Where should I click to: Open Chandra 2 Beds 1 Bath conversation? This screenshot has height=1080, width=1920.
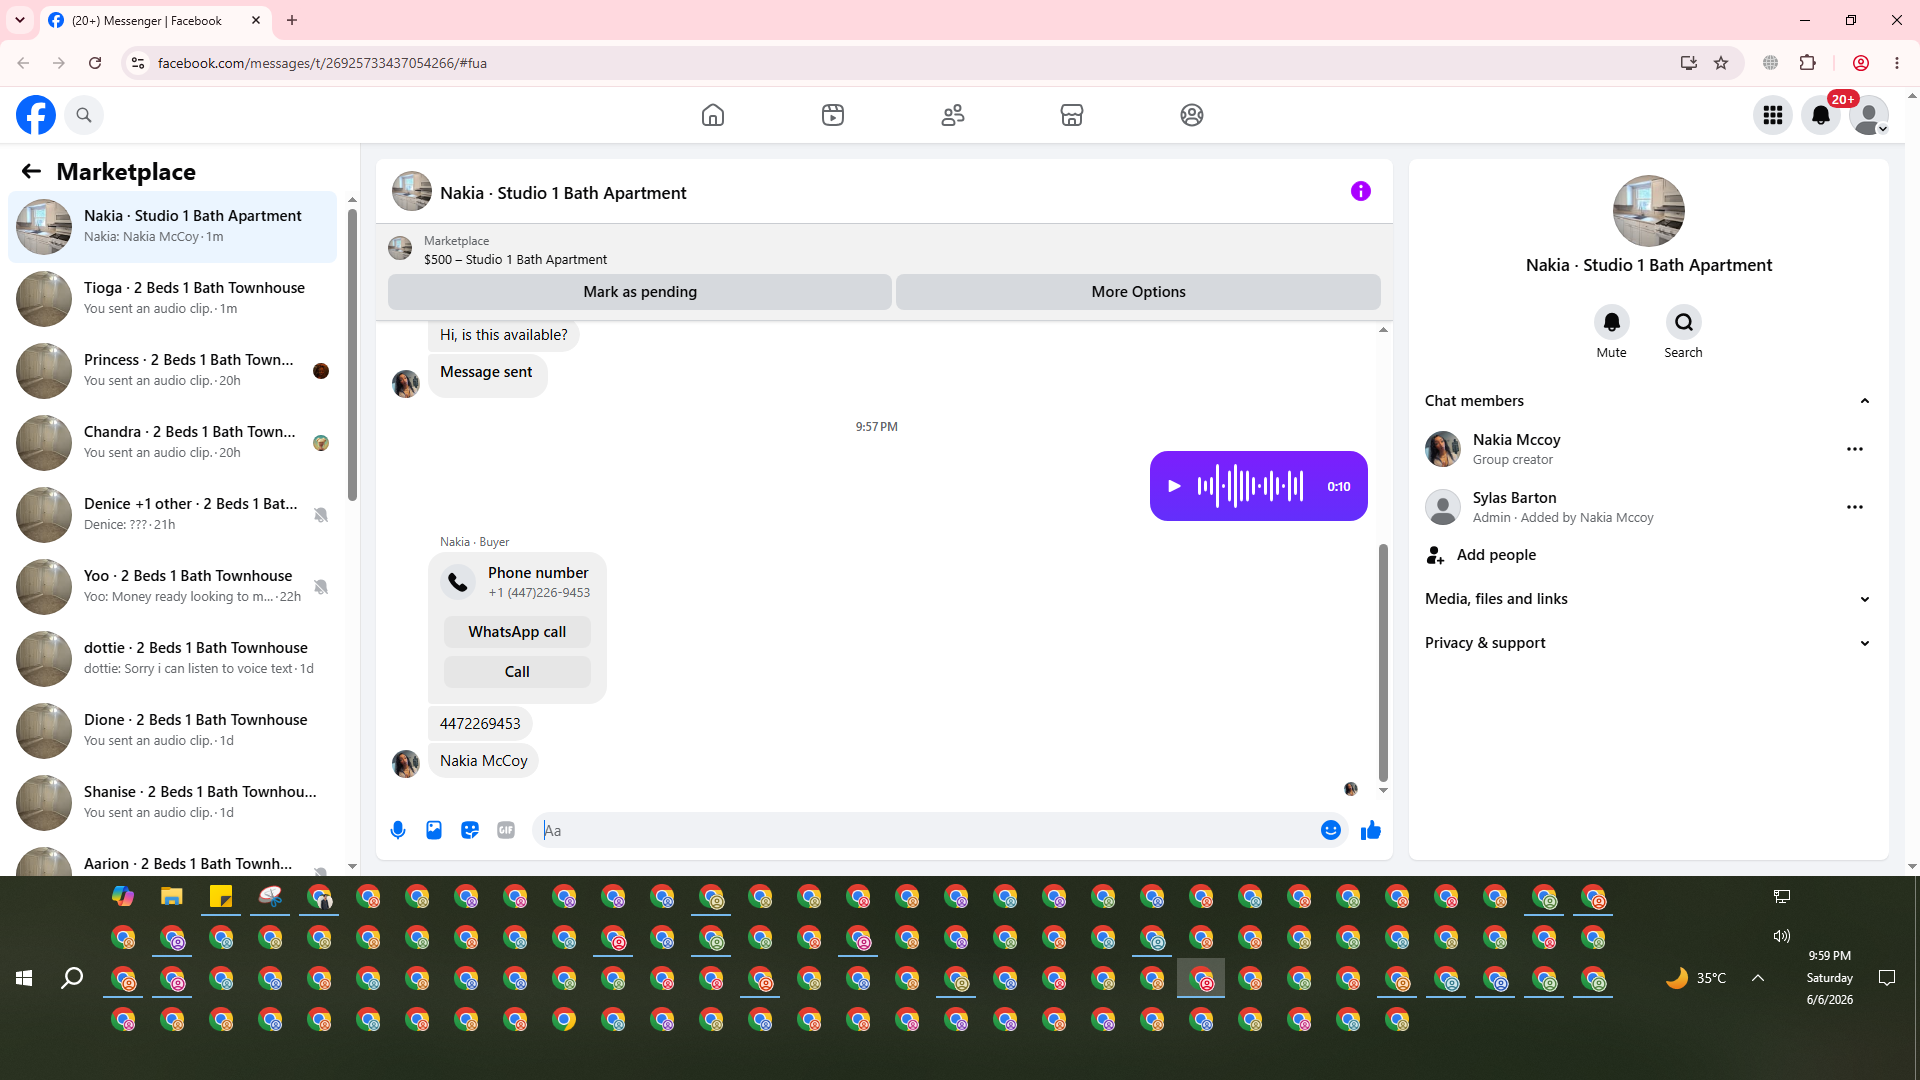(172, 443)
